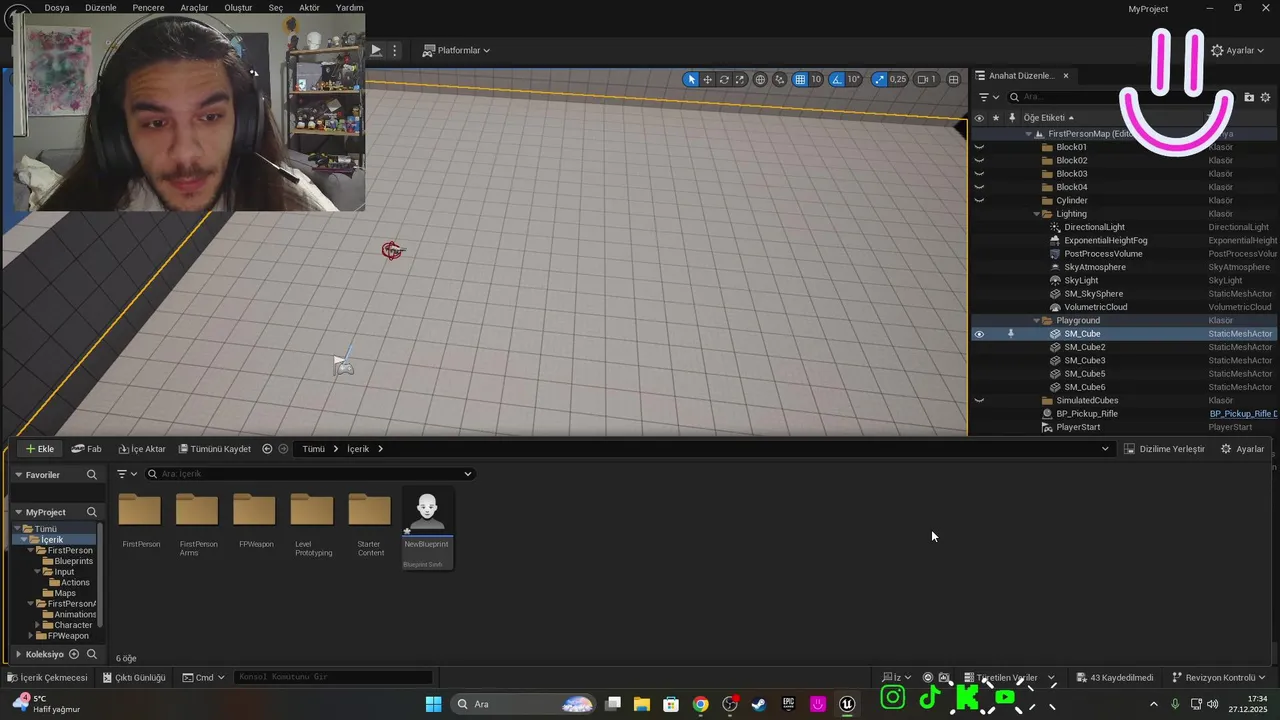
Task: Open play options three-dot menu
Action: 394,50
